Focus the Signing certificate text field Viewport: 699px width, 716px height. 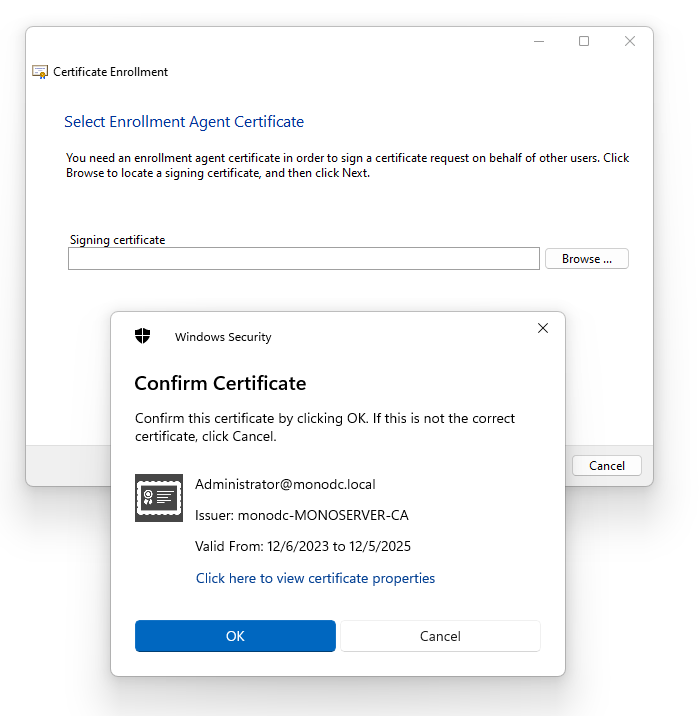pos(303,259)
